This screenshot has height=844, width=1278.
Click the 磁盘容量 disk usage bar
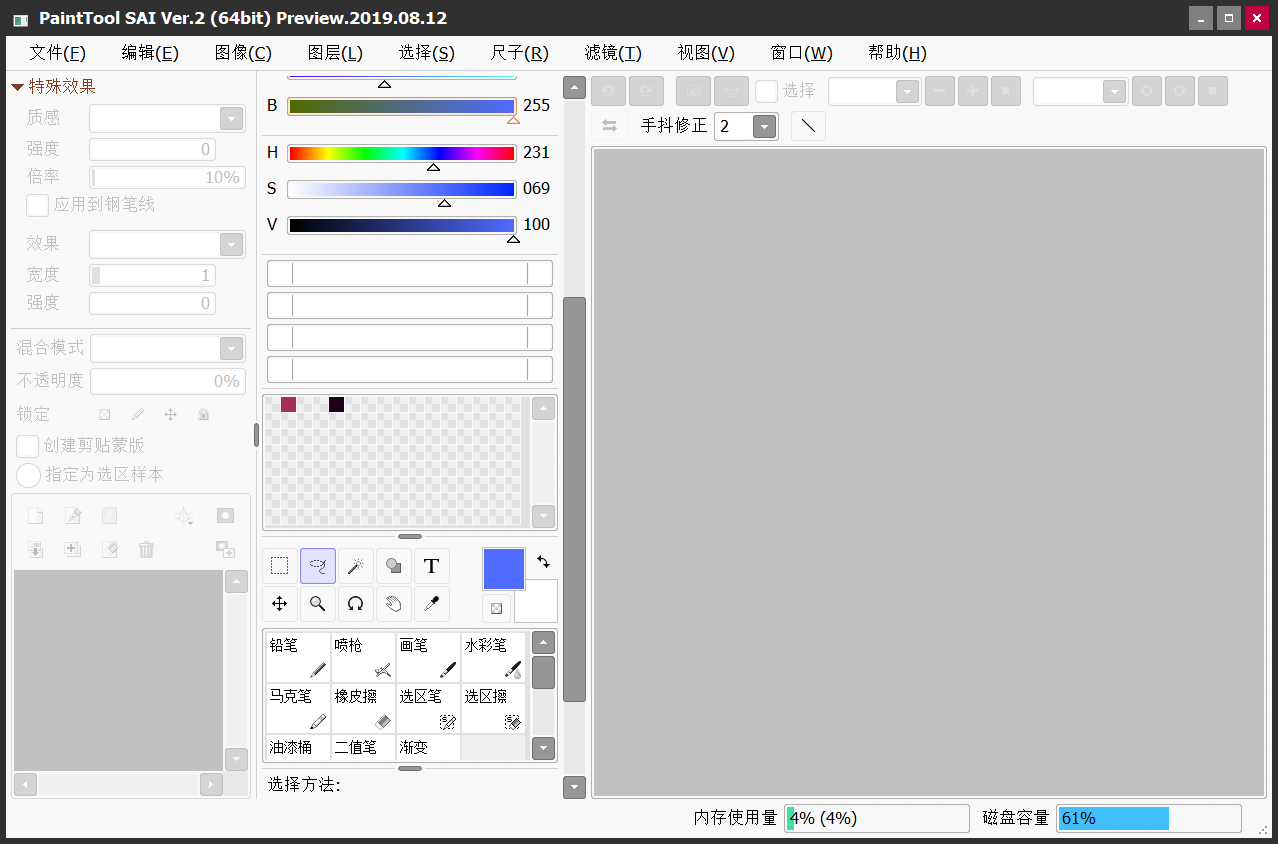1149,818
